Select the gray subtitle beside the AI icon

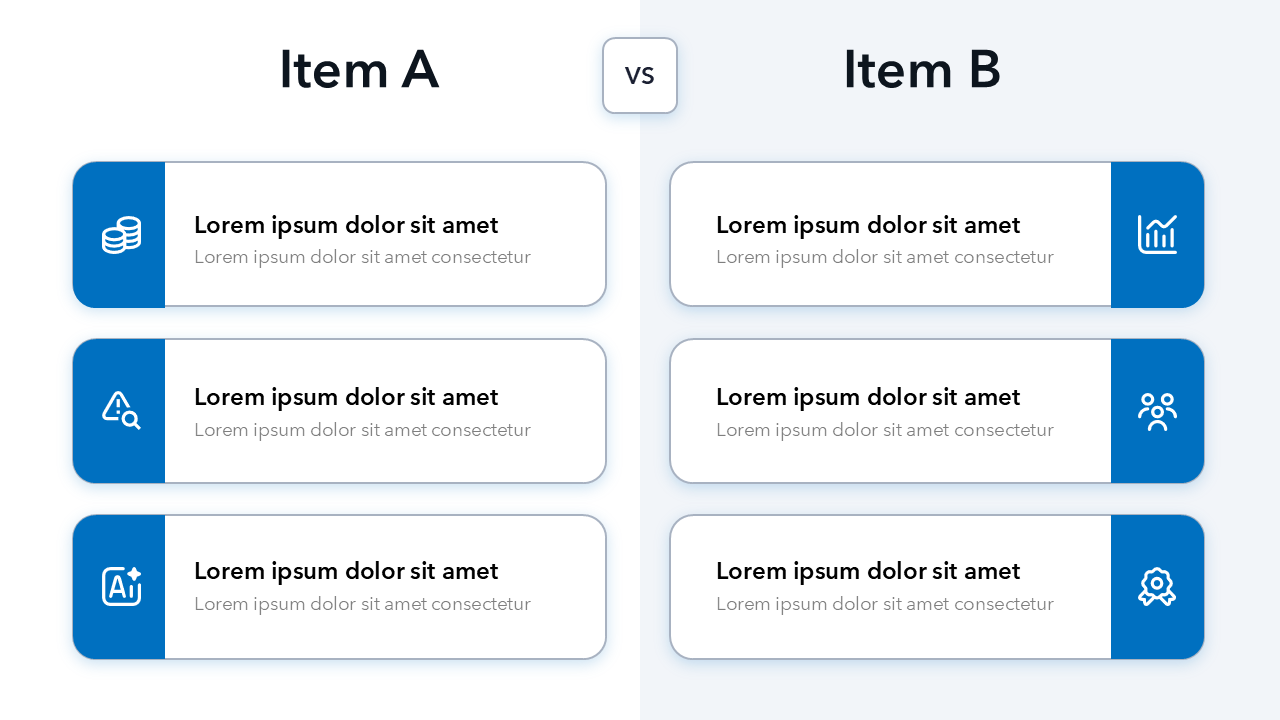click(362, 604)
